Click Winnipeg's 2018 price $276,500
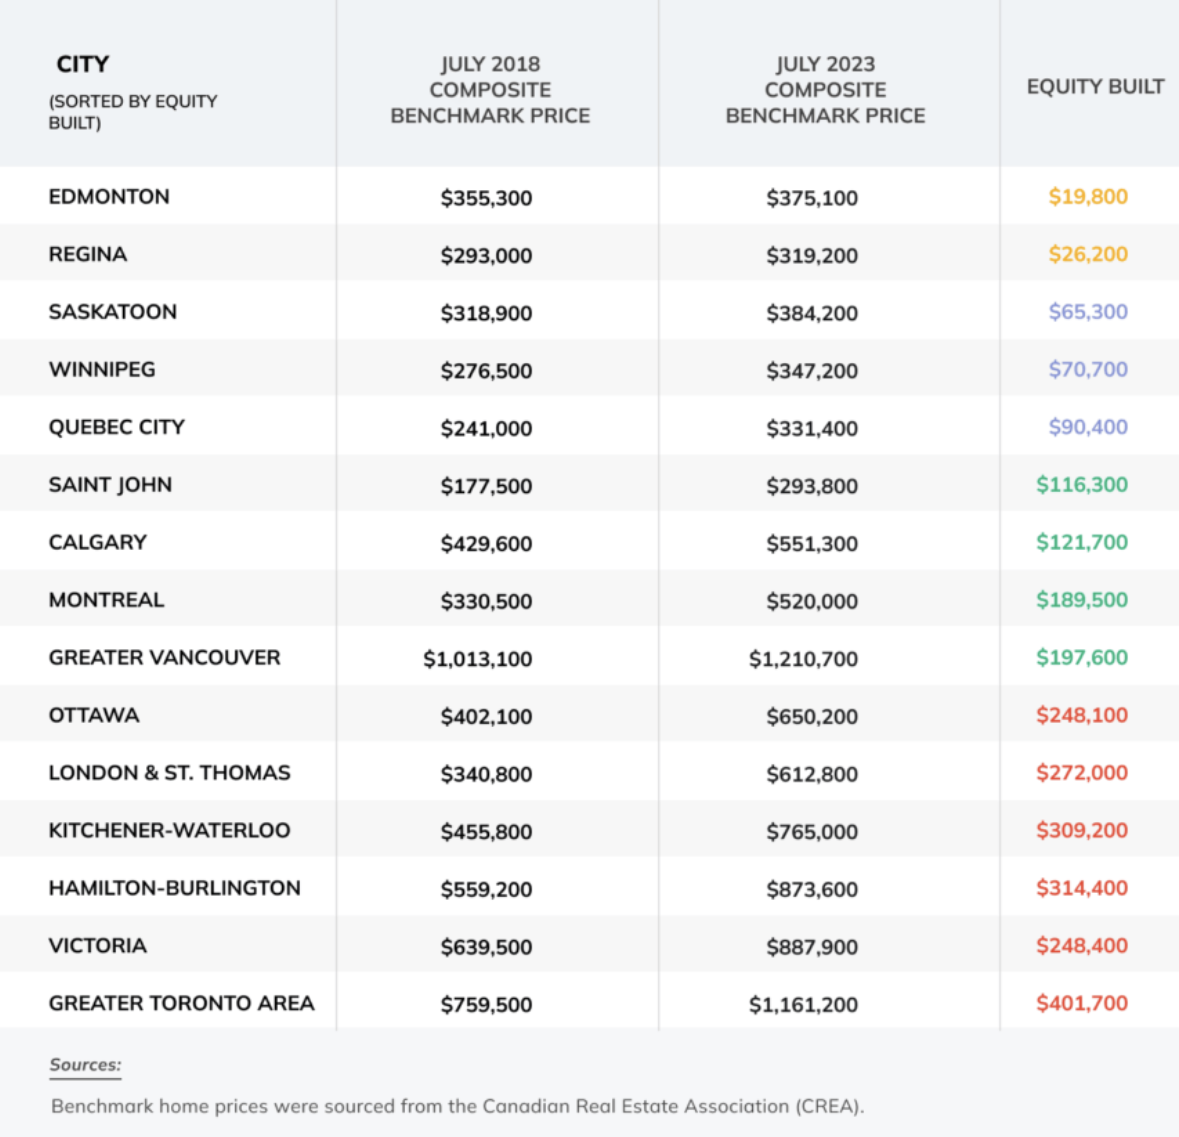The height and width of the screenshot is (1137, 1179). [x=486, y=371]
